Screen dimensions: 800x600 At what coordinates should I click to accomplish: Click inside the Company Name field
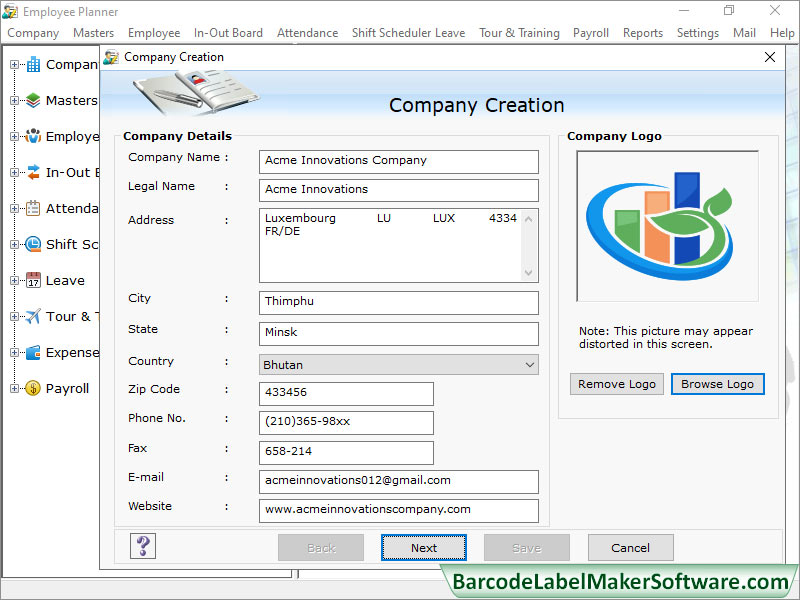tap(398, 162)
